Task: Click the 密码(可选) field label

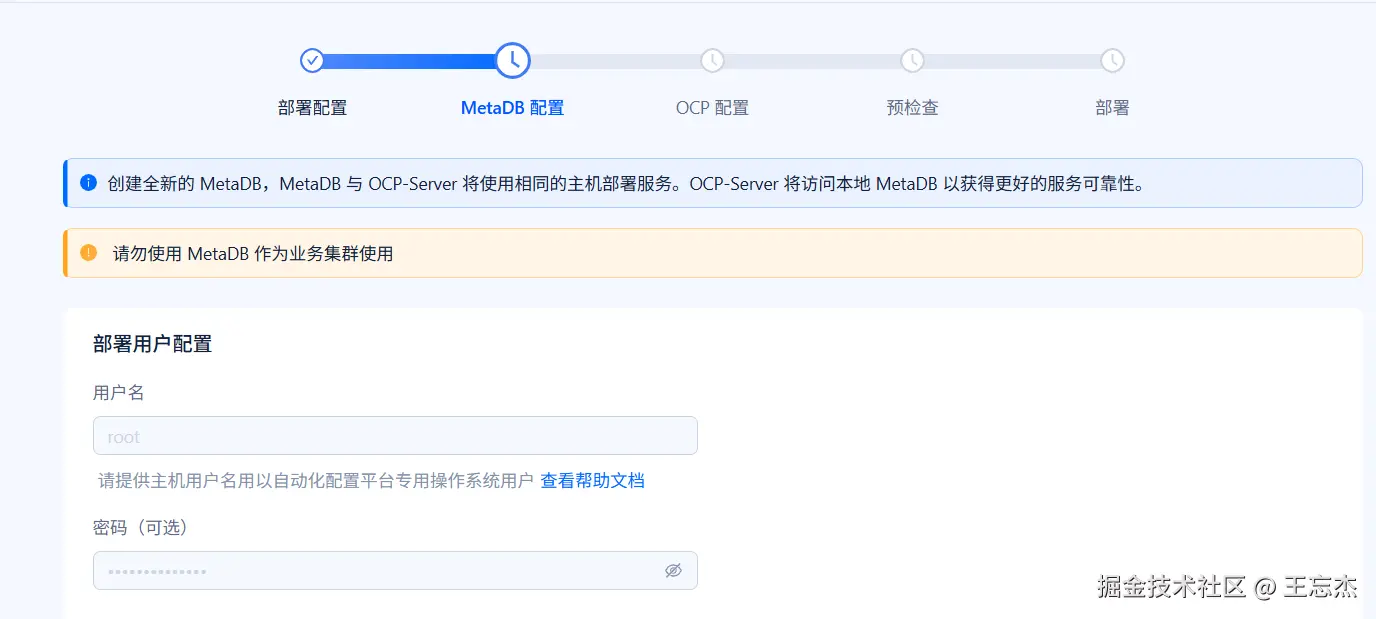Action: click(140, 527)
